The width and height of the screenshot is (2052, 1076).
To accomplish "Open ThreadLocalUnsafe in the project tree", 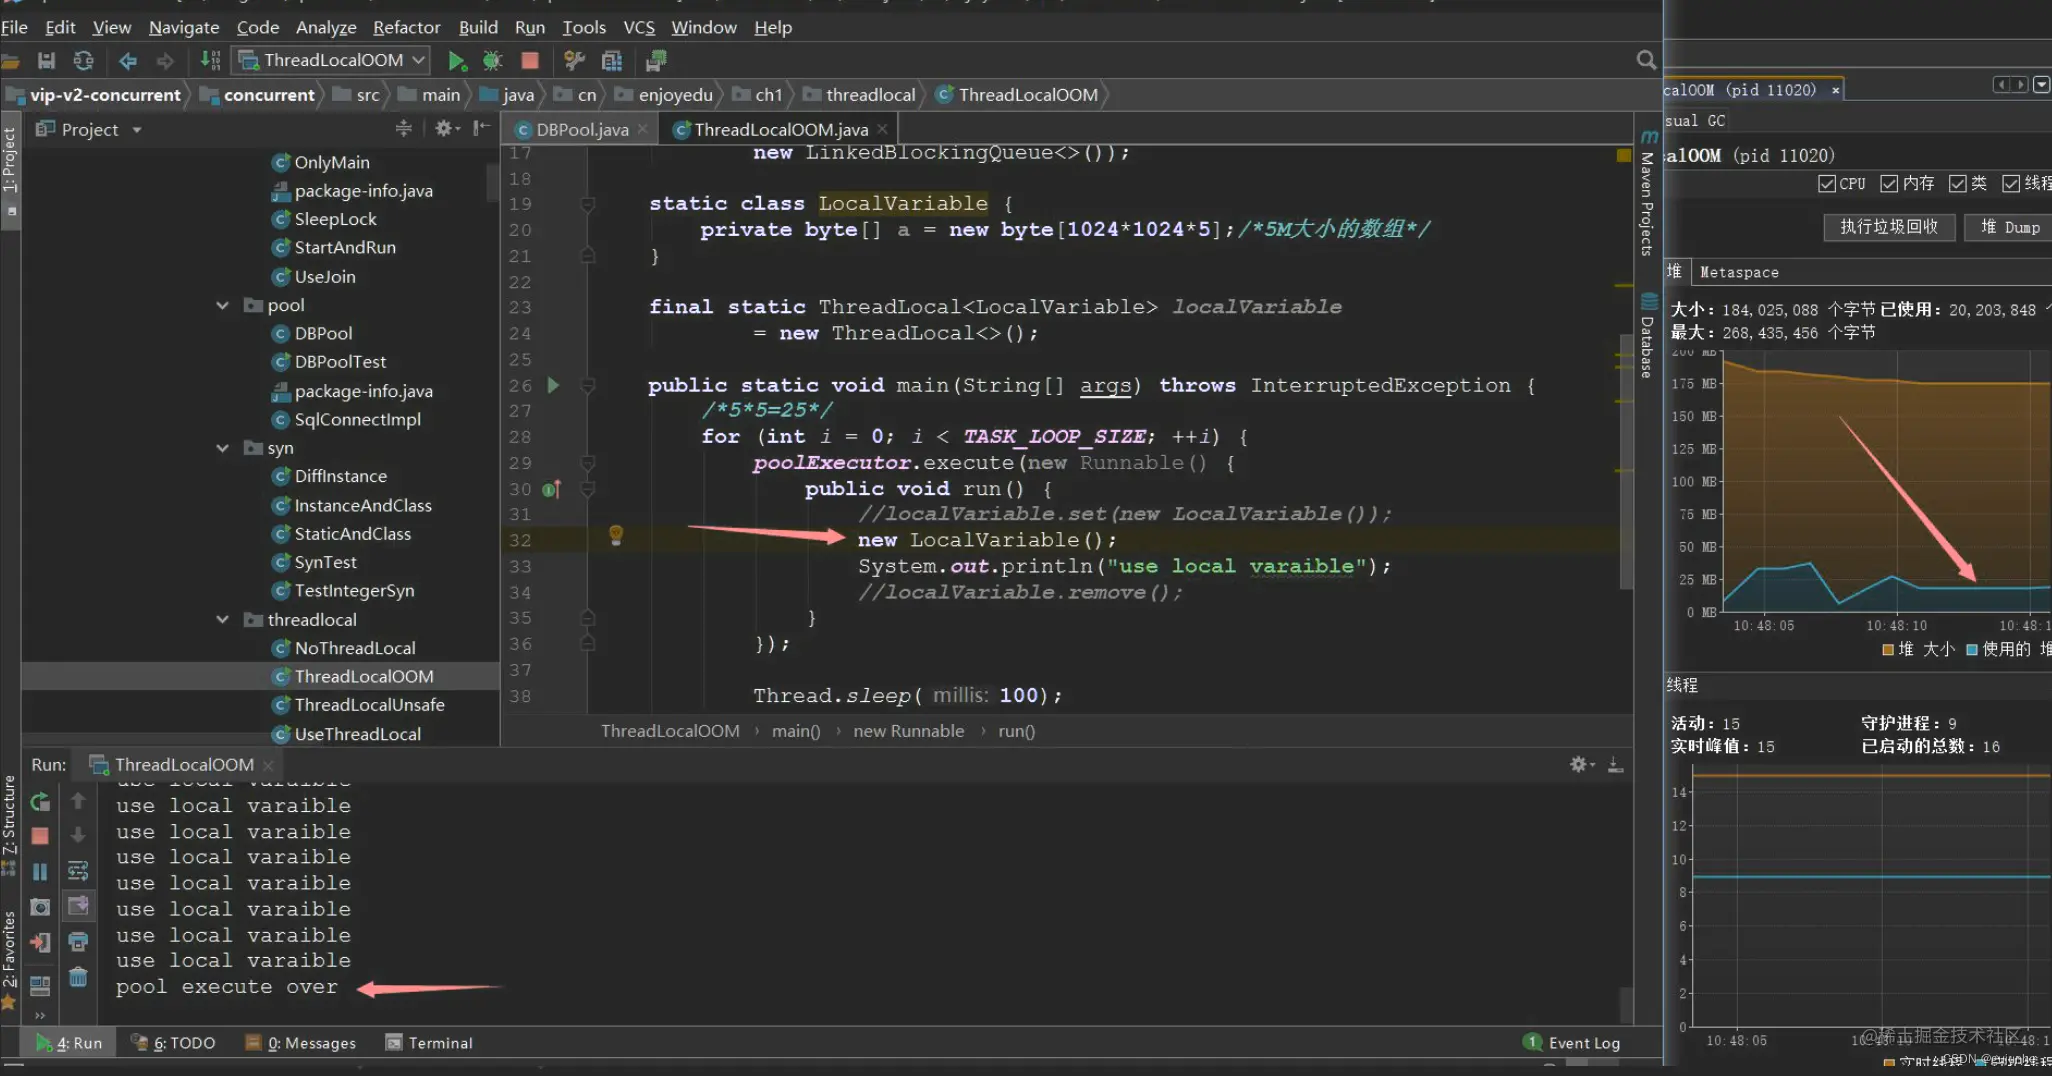I will coord(369,705).
